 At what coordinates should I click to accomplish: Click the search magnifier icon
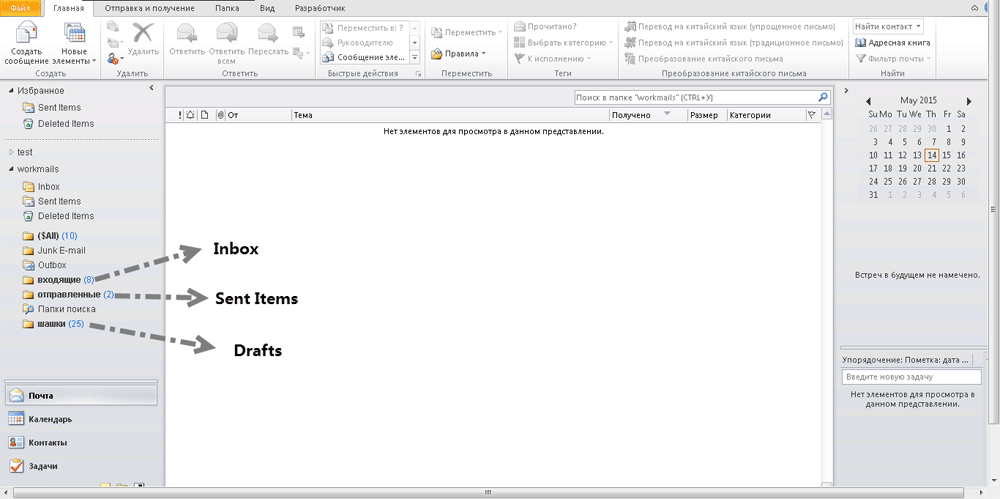[x=823, y=98]
